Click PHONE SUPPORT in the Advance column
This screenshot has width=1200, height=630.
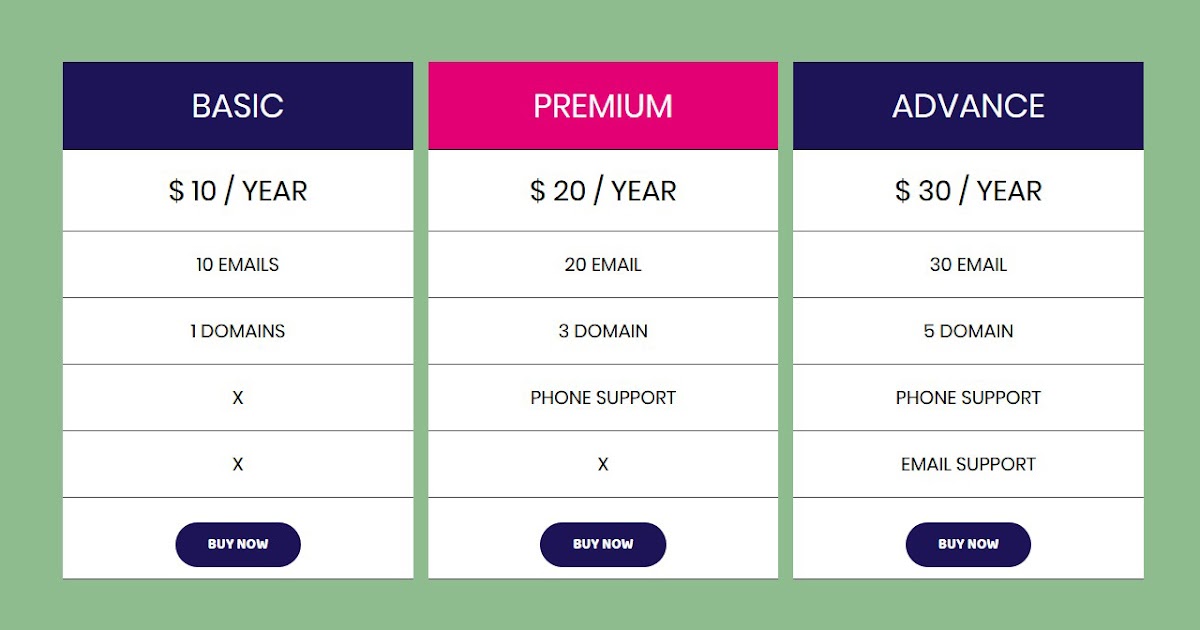(968, 398)
